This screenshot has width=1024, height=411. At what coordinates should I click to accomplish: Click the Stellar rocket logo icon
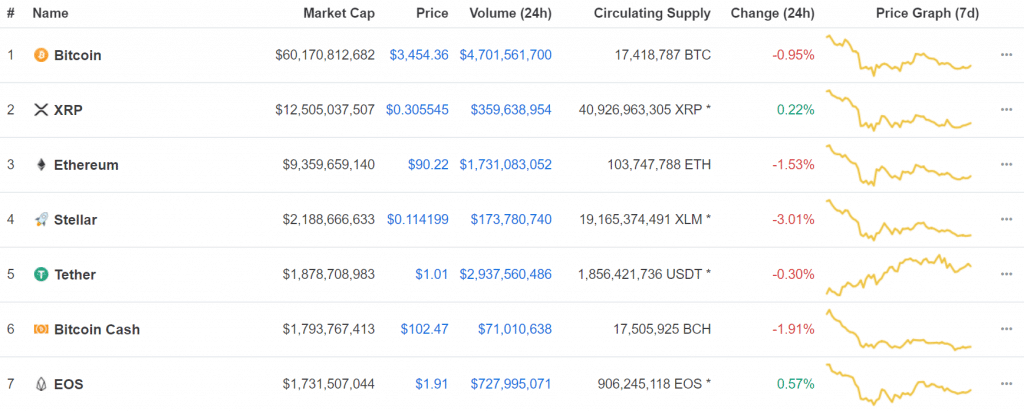[x=41, y=220]
